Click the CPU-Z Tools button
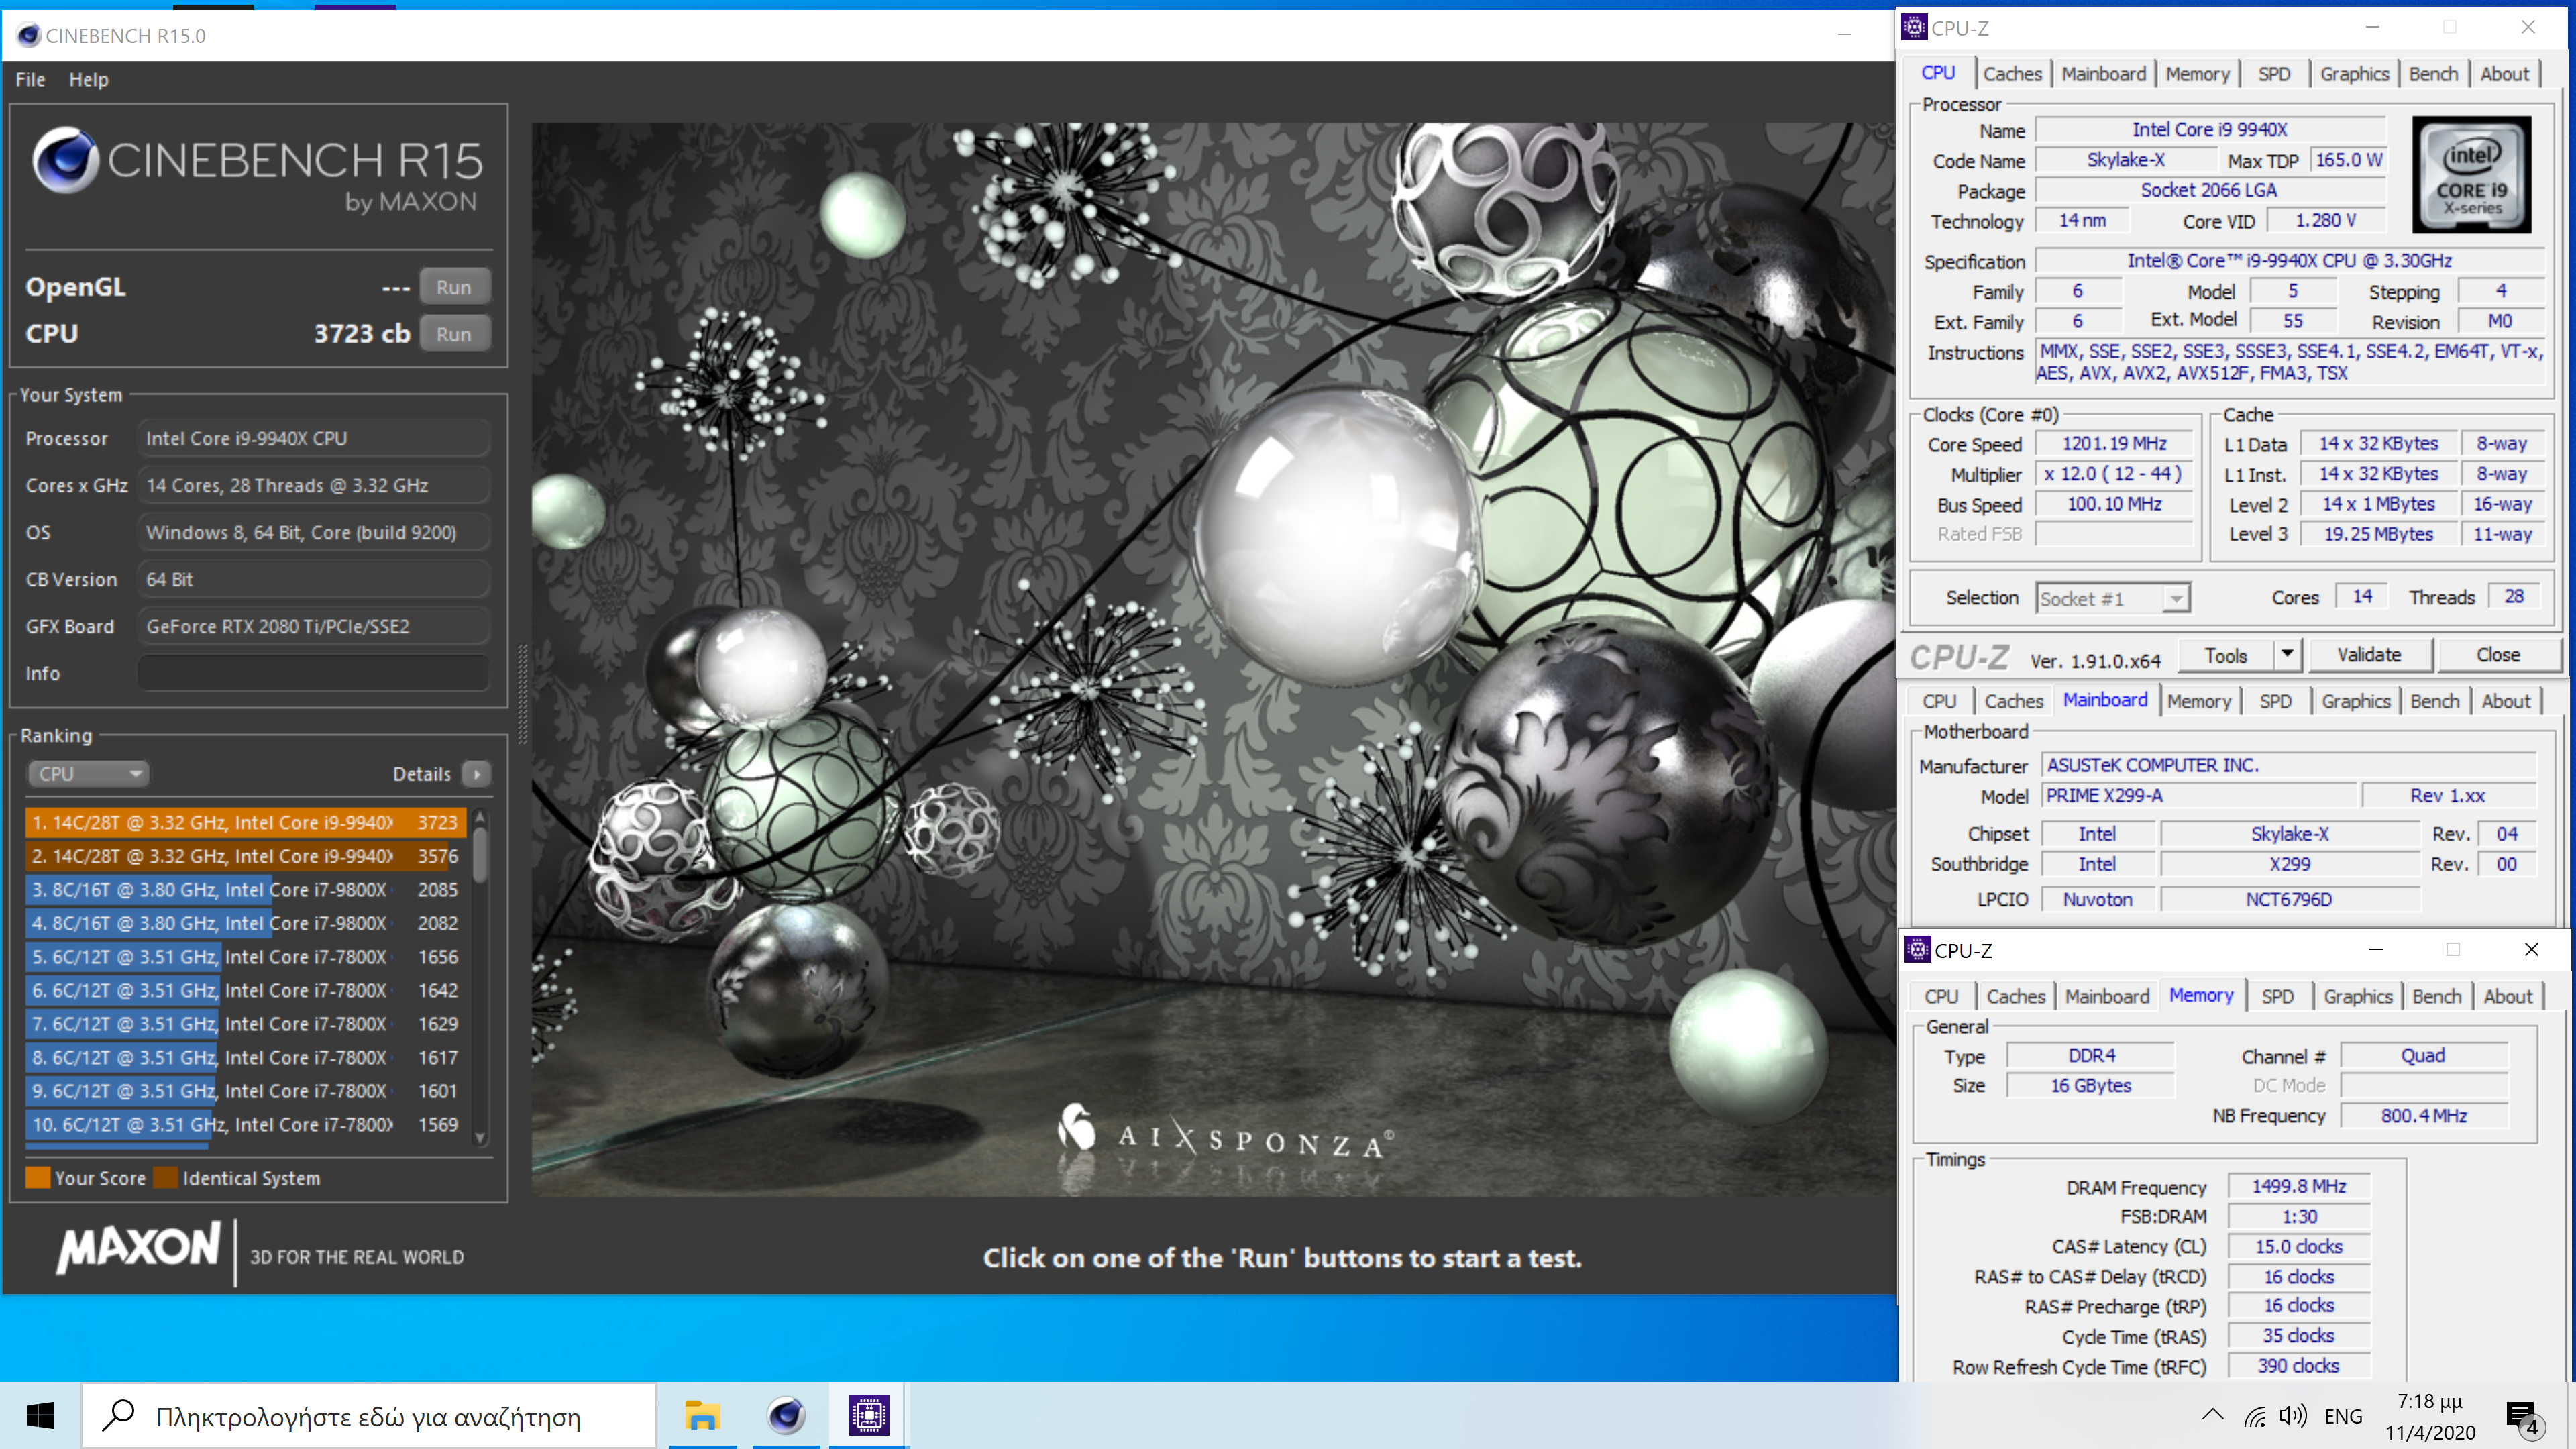This screenshot has width=2576, height=1449. [2225, 655]
